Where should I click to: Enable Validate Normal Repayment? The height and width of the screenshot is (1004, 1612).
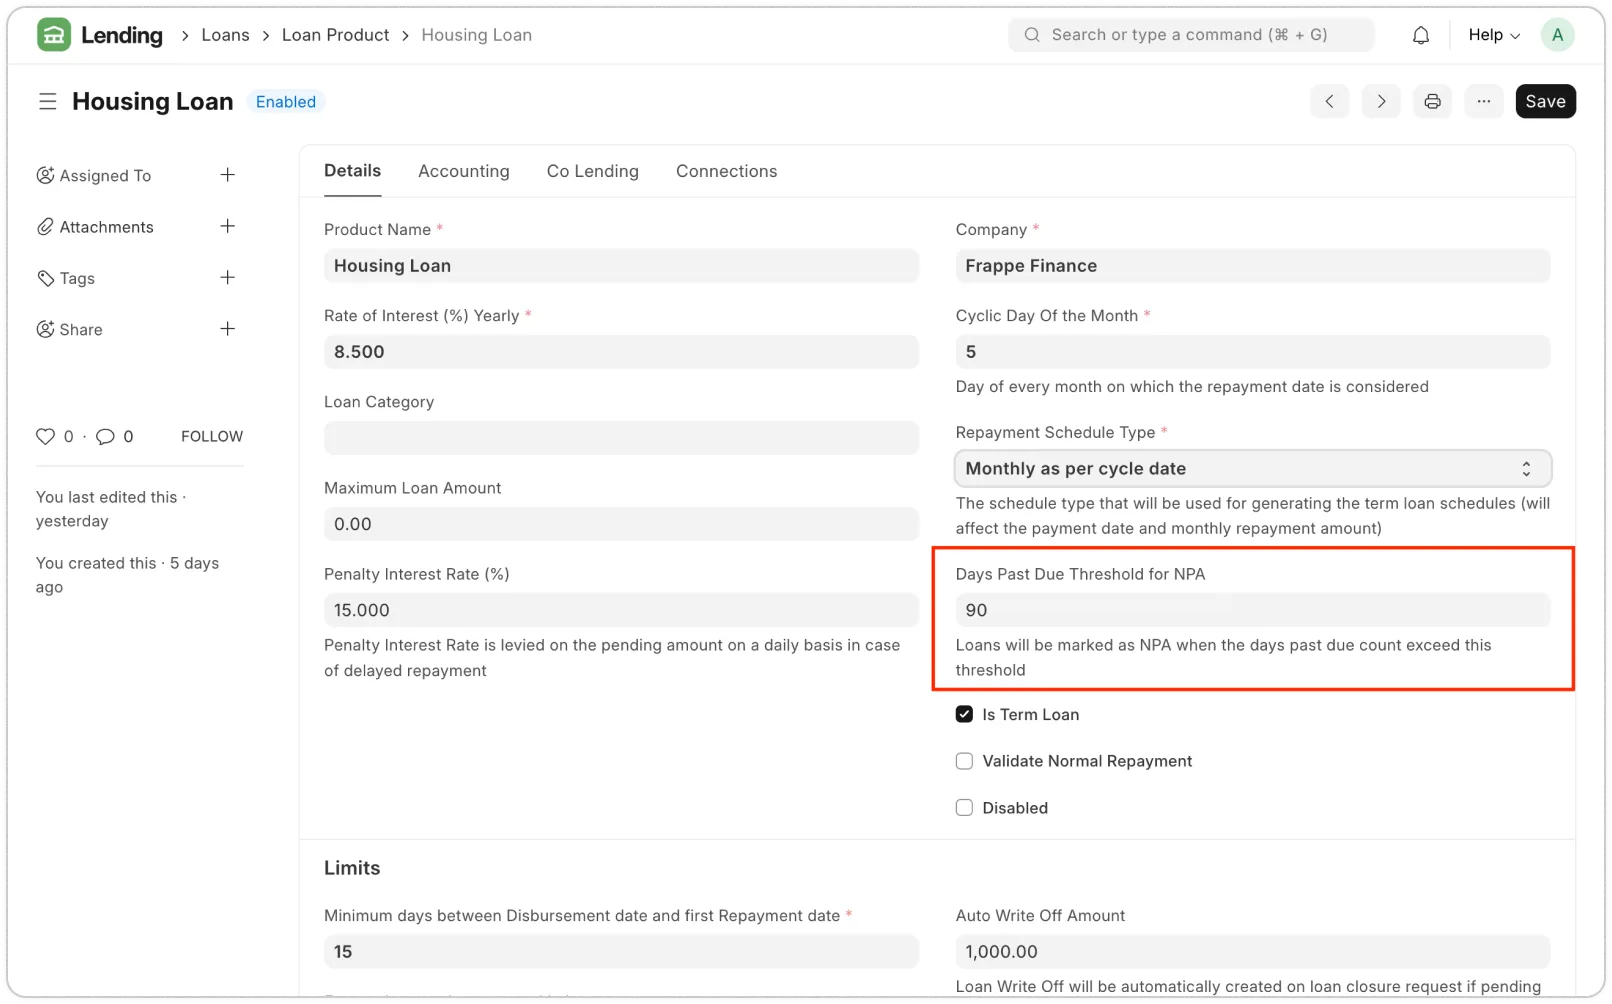click(x=963, y=760)
